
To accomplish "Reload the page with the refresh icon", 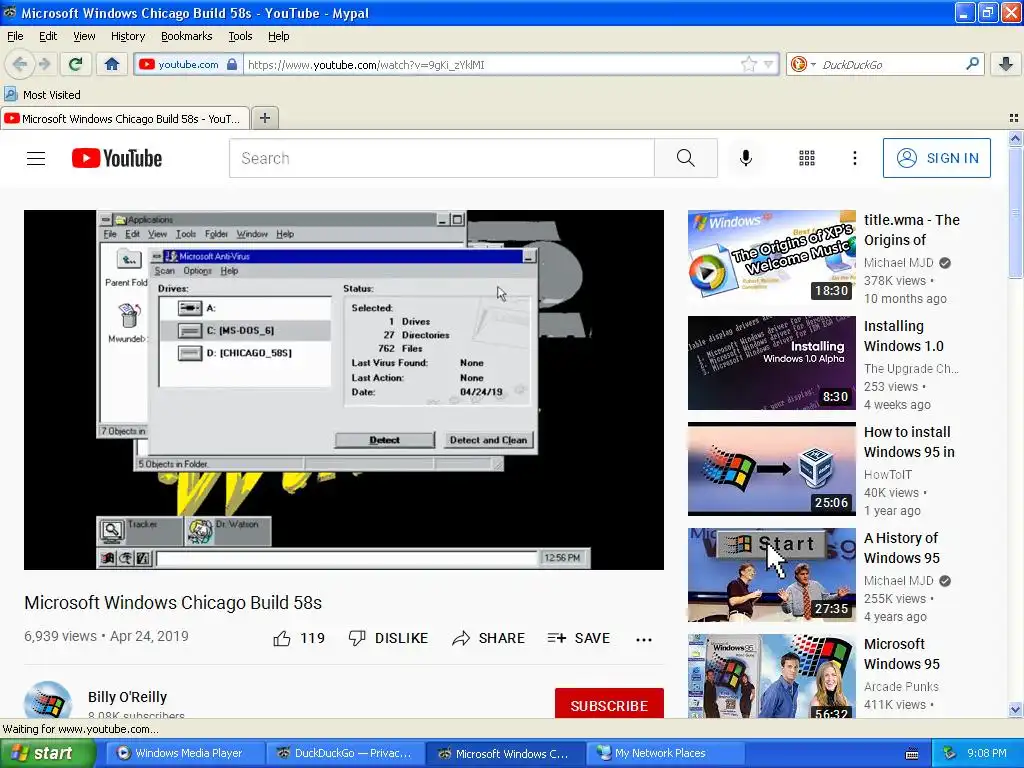I will (75, 64).
